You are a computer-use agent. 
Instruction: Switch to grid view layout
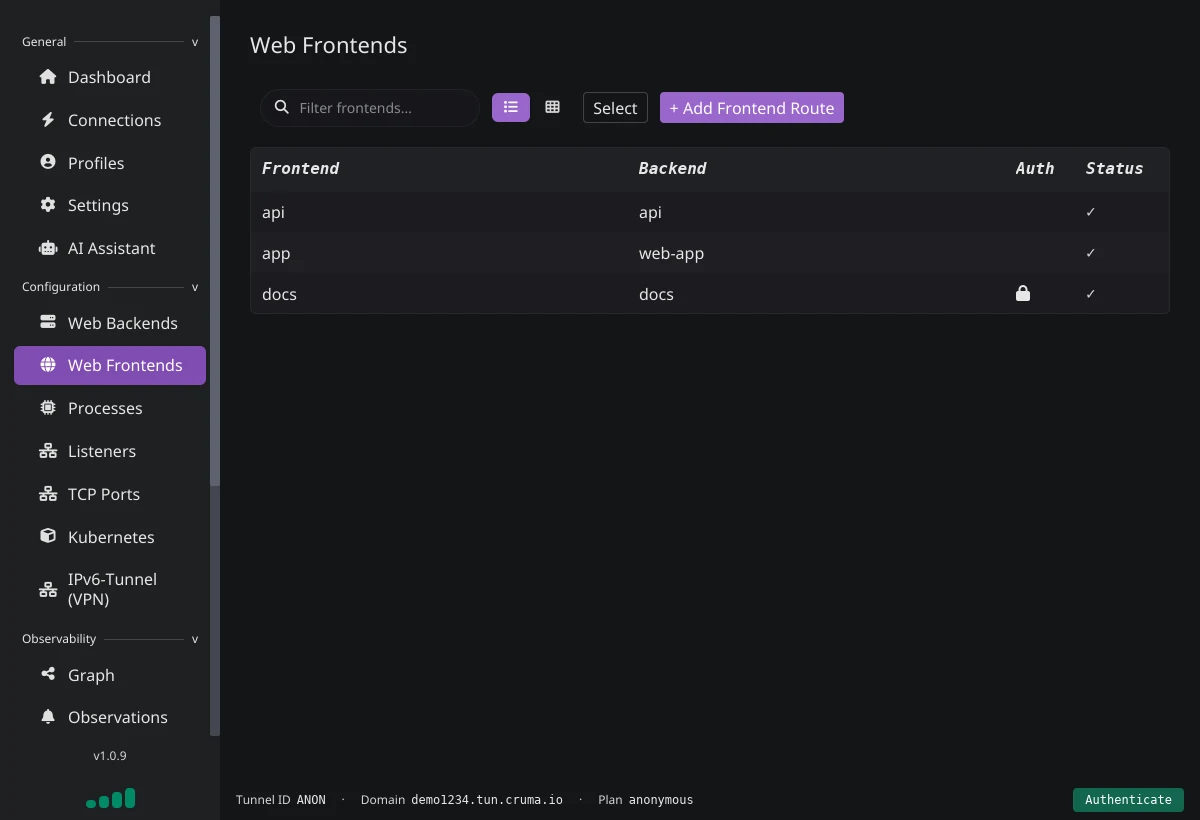[x=552, y=107]
